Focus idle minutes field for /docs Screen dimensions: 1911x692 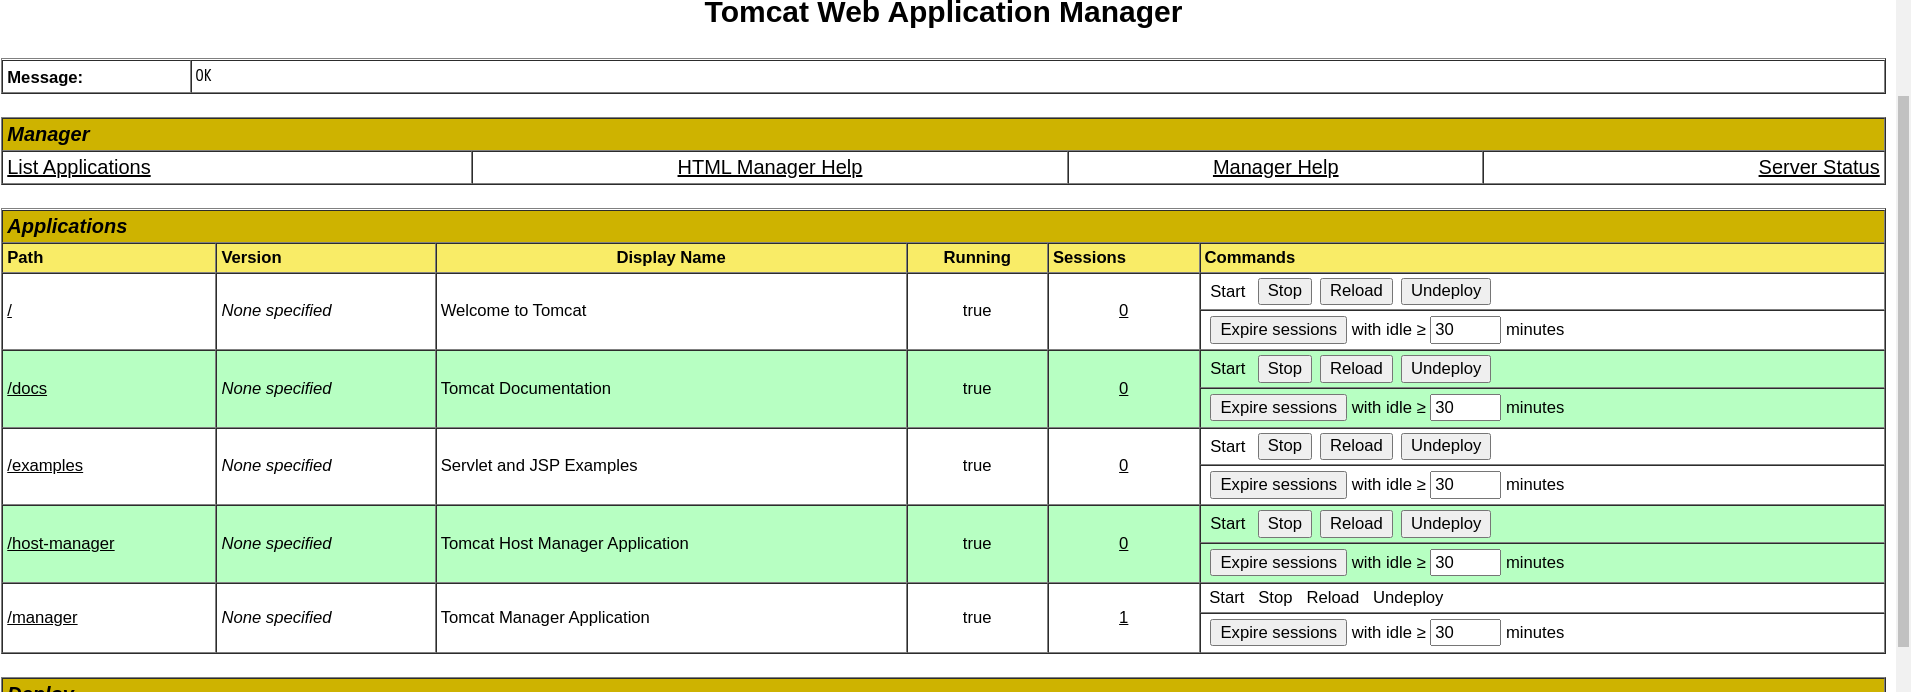[x=1465, y=408]
